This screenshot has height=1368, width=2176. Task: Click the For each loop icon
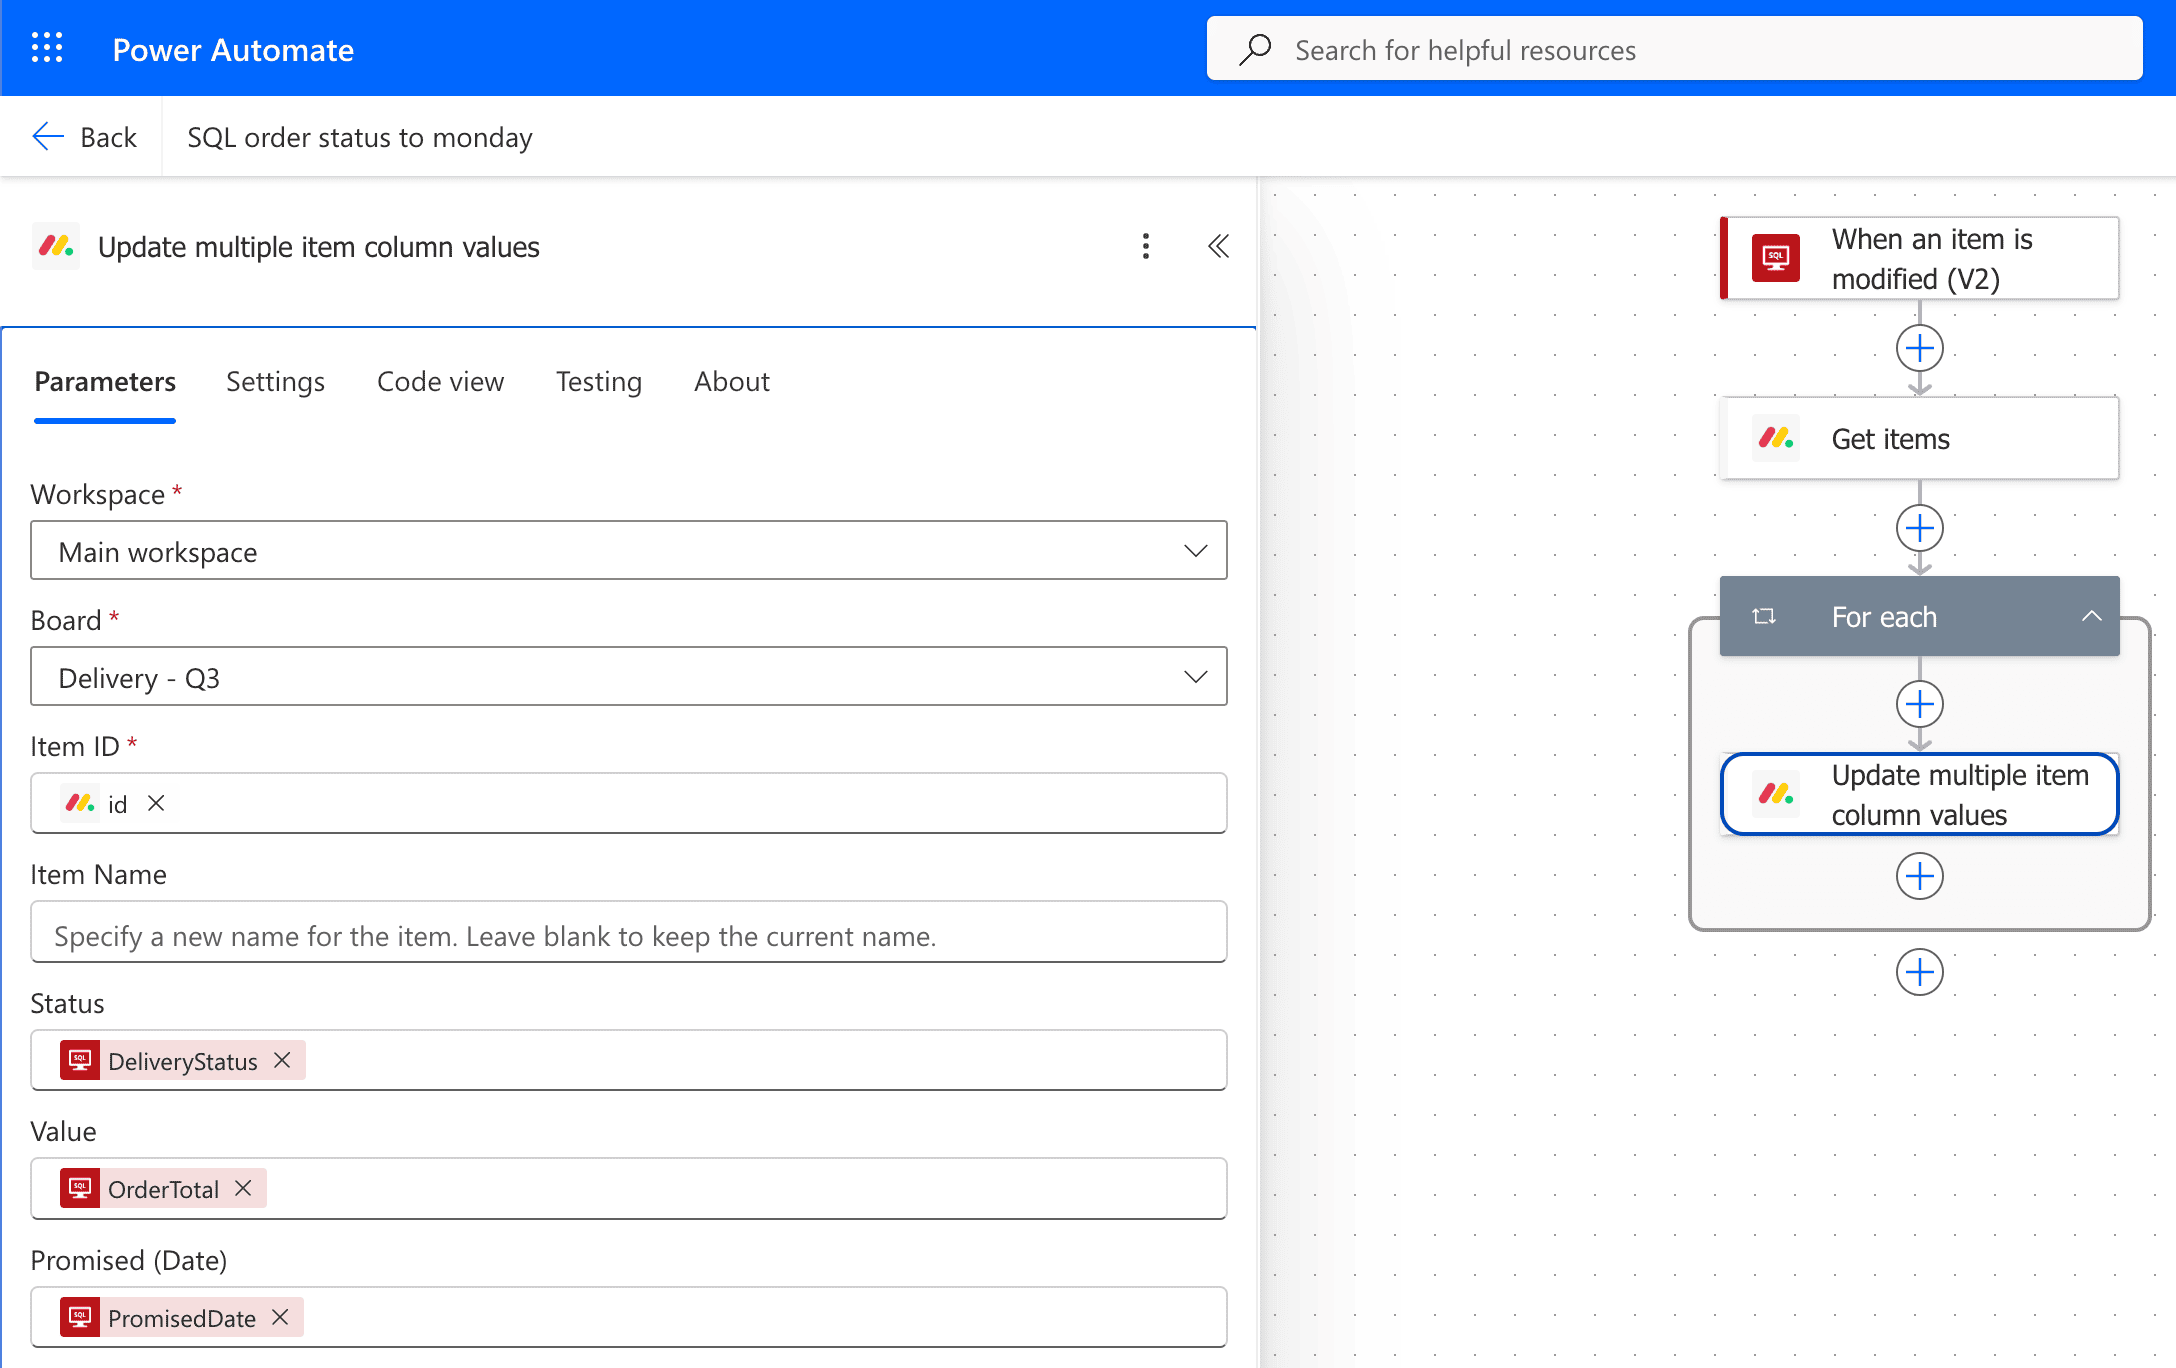click(x=1764, y=616)
